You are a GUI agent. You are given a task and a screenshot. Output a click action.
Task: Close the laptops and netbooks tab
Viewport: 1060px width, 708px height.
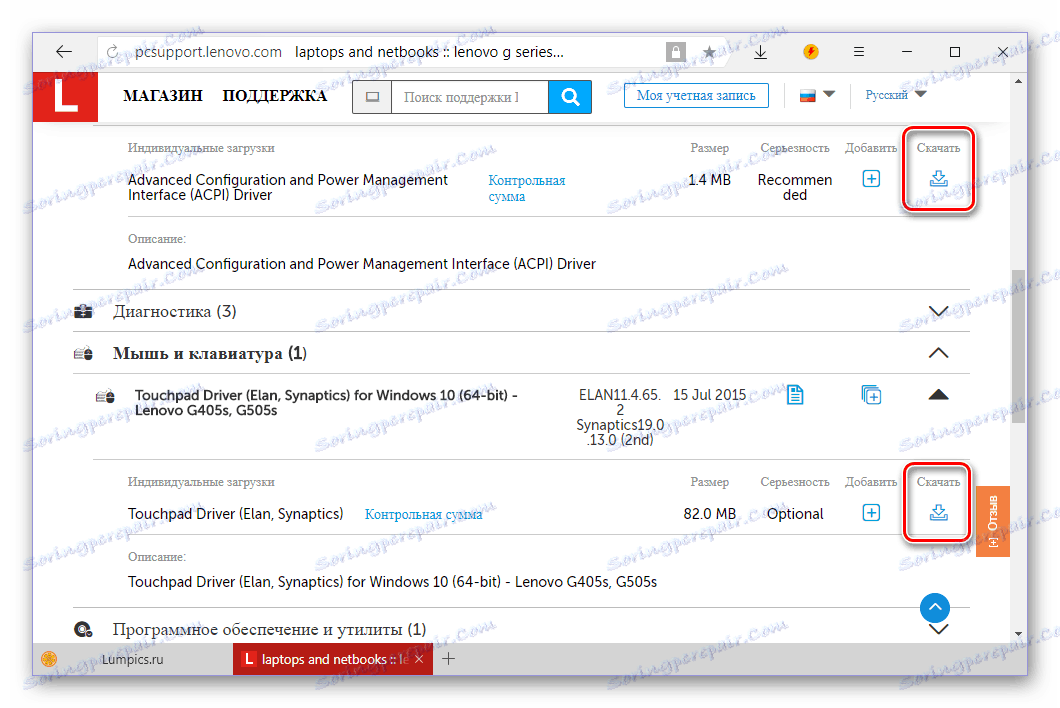pos(419,659)
